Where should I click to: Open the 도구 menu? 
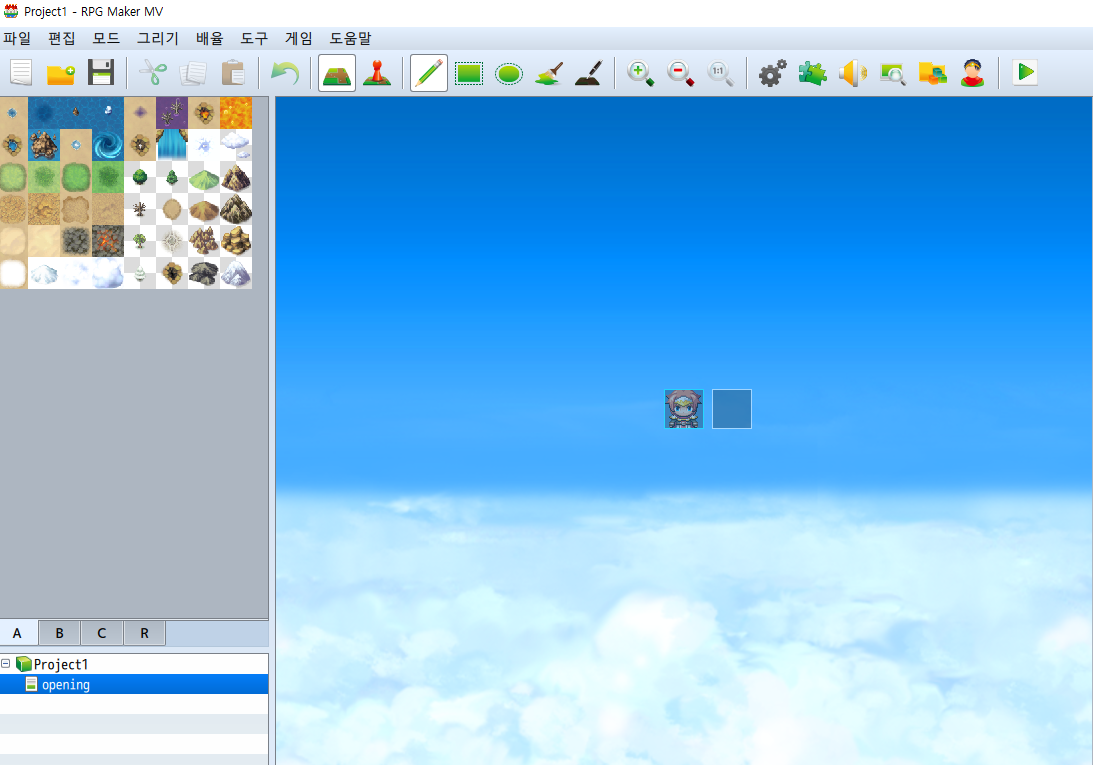pyautogui.click(x=254, y=38)
